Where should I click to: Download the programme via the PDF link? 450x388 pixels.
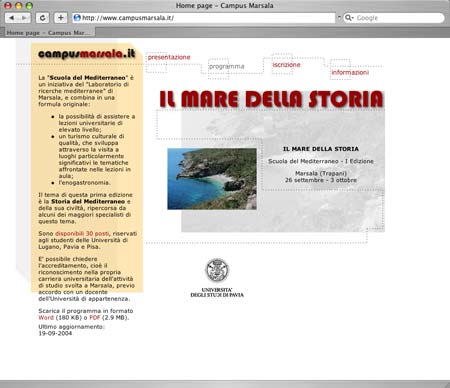point(95,318)
